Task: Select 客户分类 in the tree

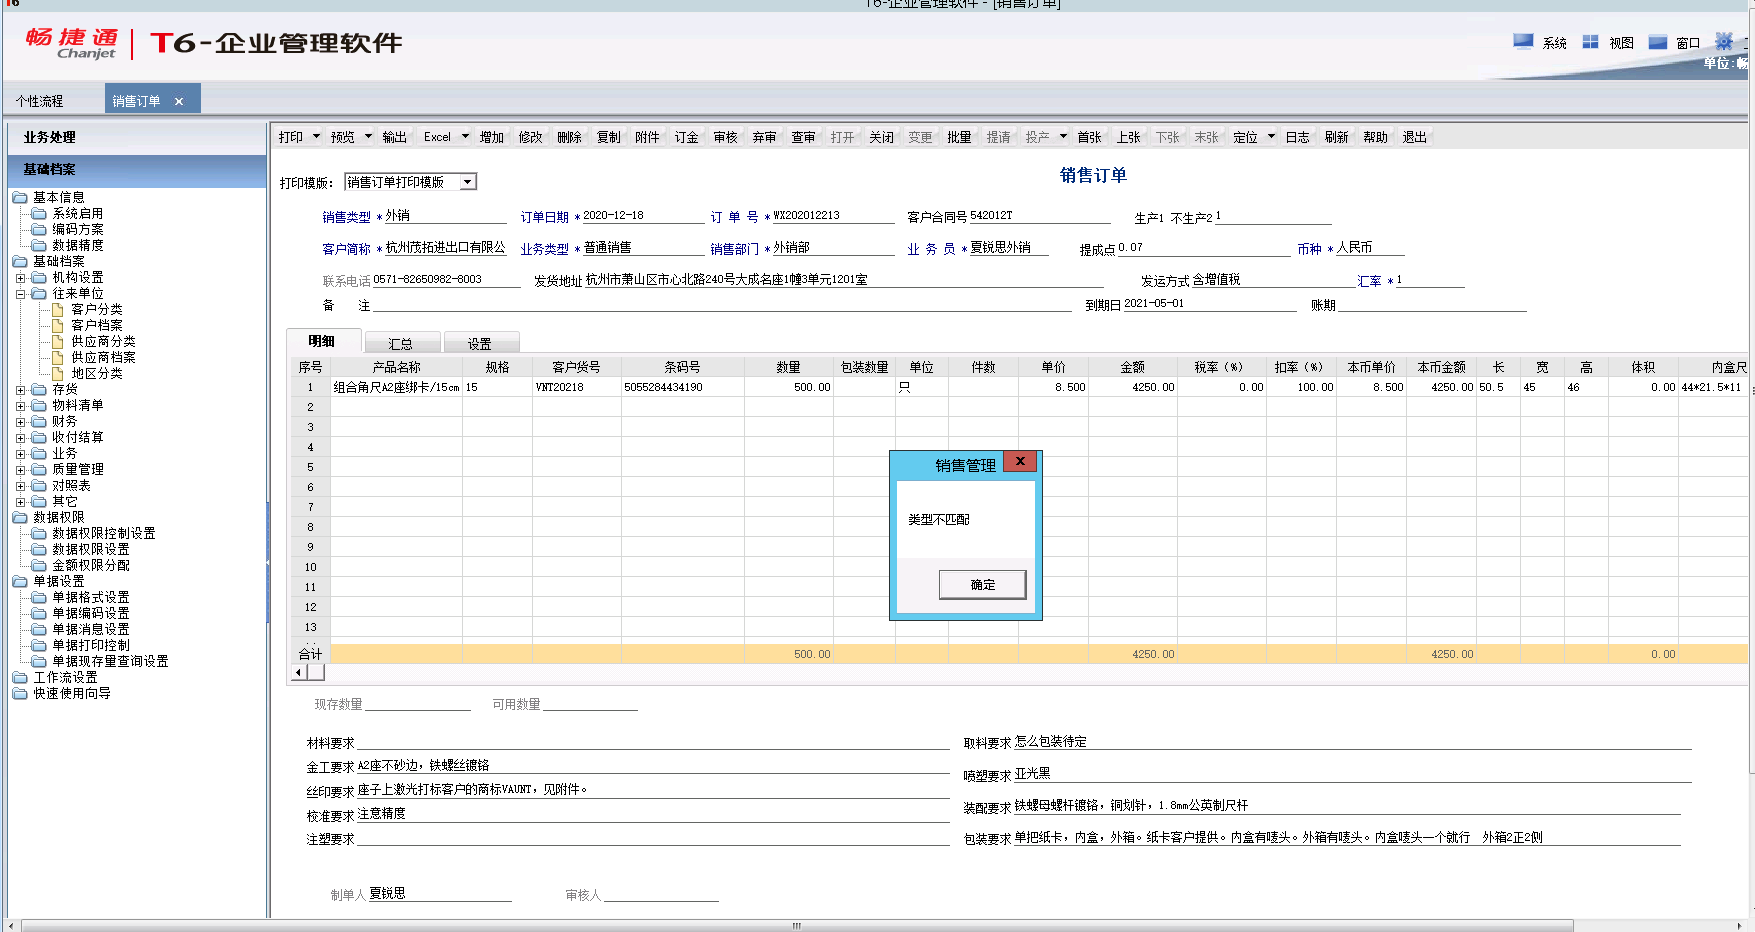Action: 96,309
